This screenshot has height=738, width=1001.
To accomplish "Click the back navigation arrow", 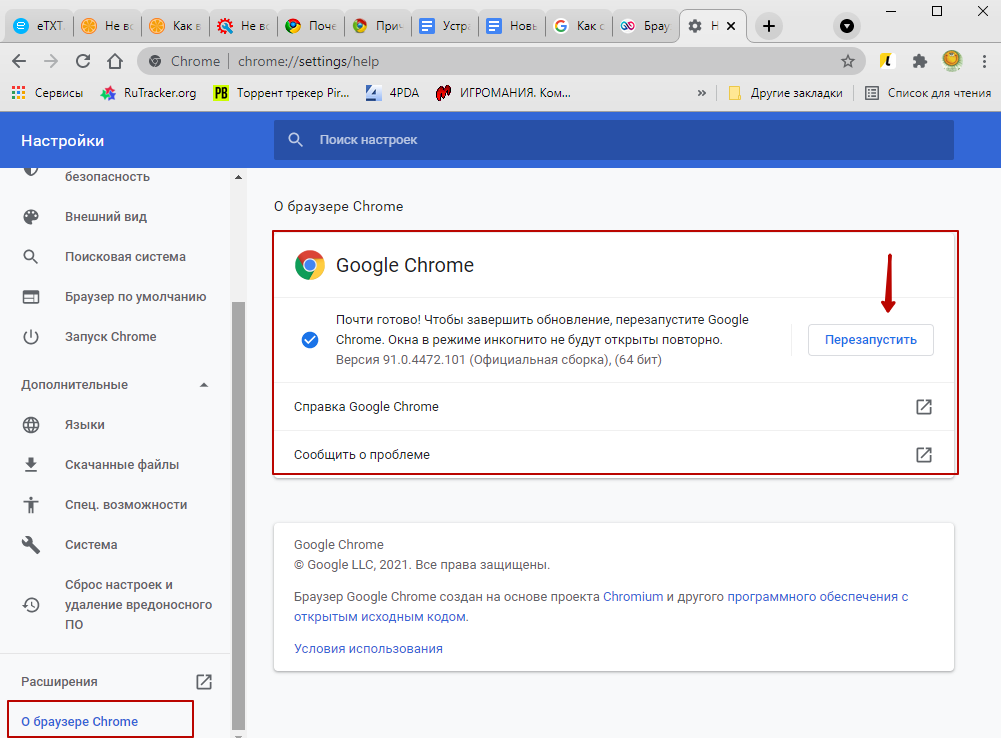I will (x=20, y=61).
